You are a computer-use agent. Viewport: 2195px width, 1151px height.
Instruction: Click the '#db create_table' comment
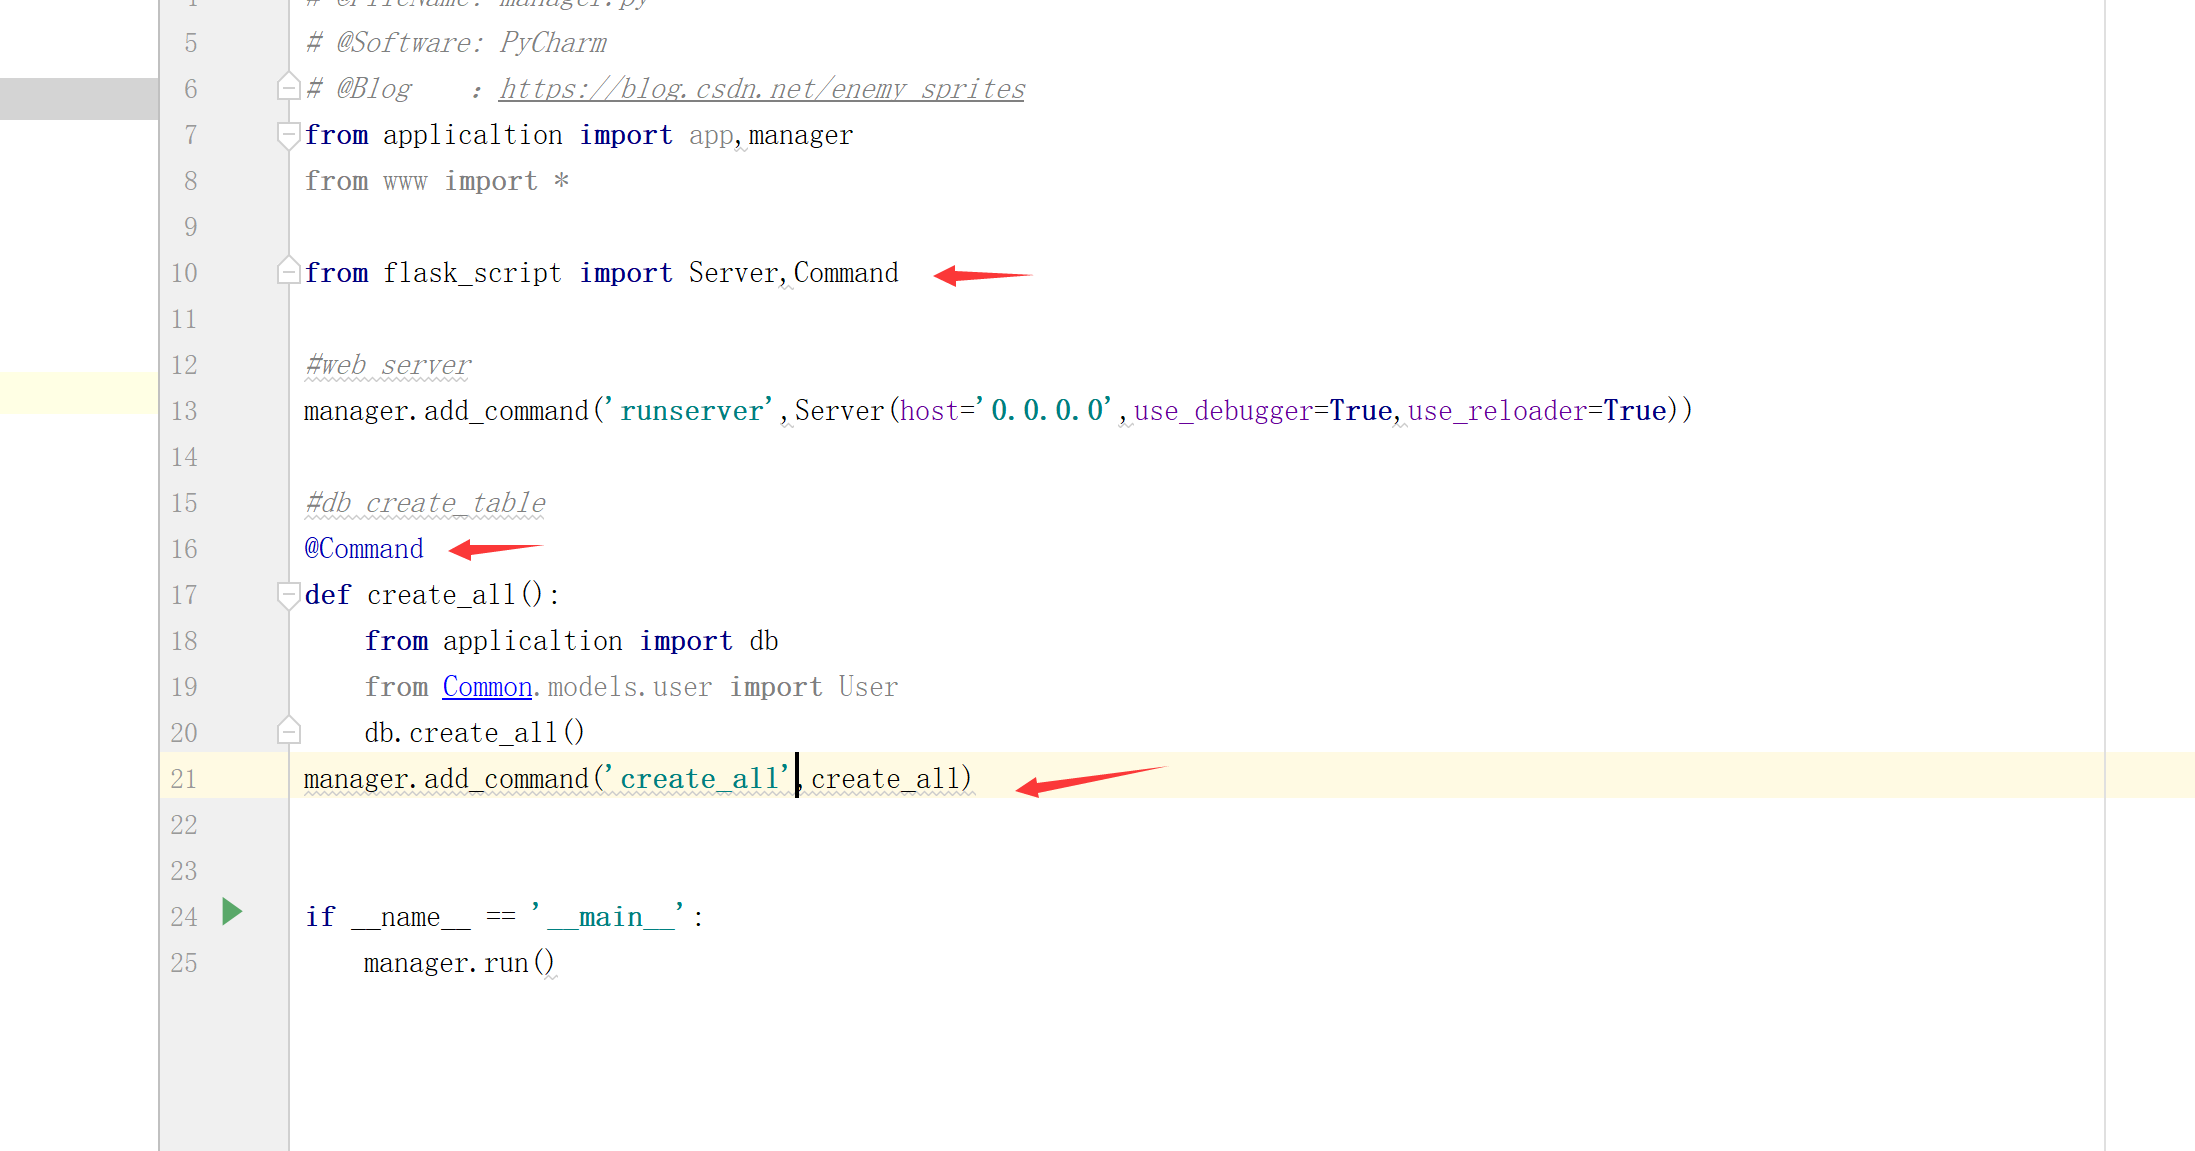(426, 503)
